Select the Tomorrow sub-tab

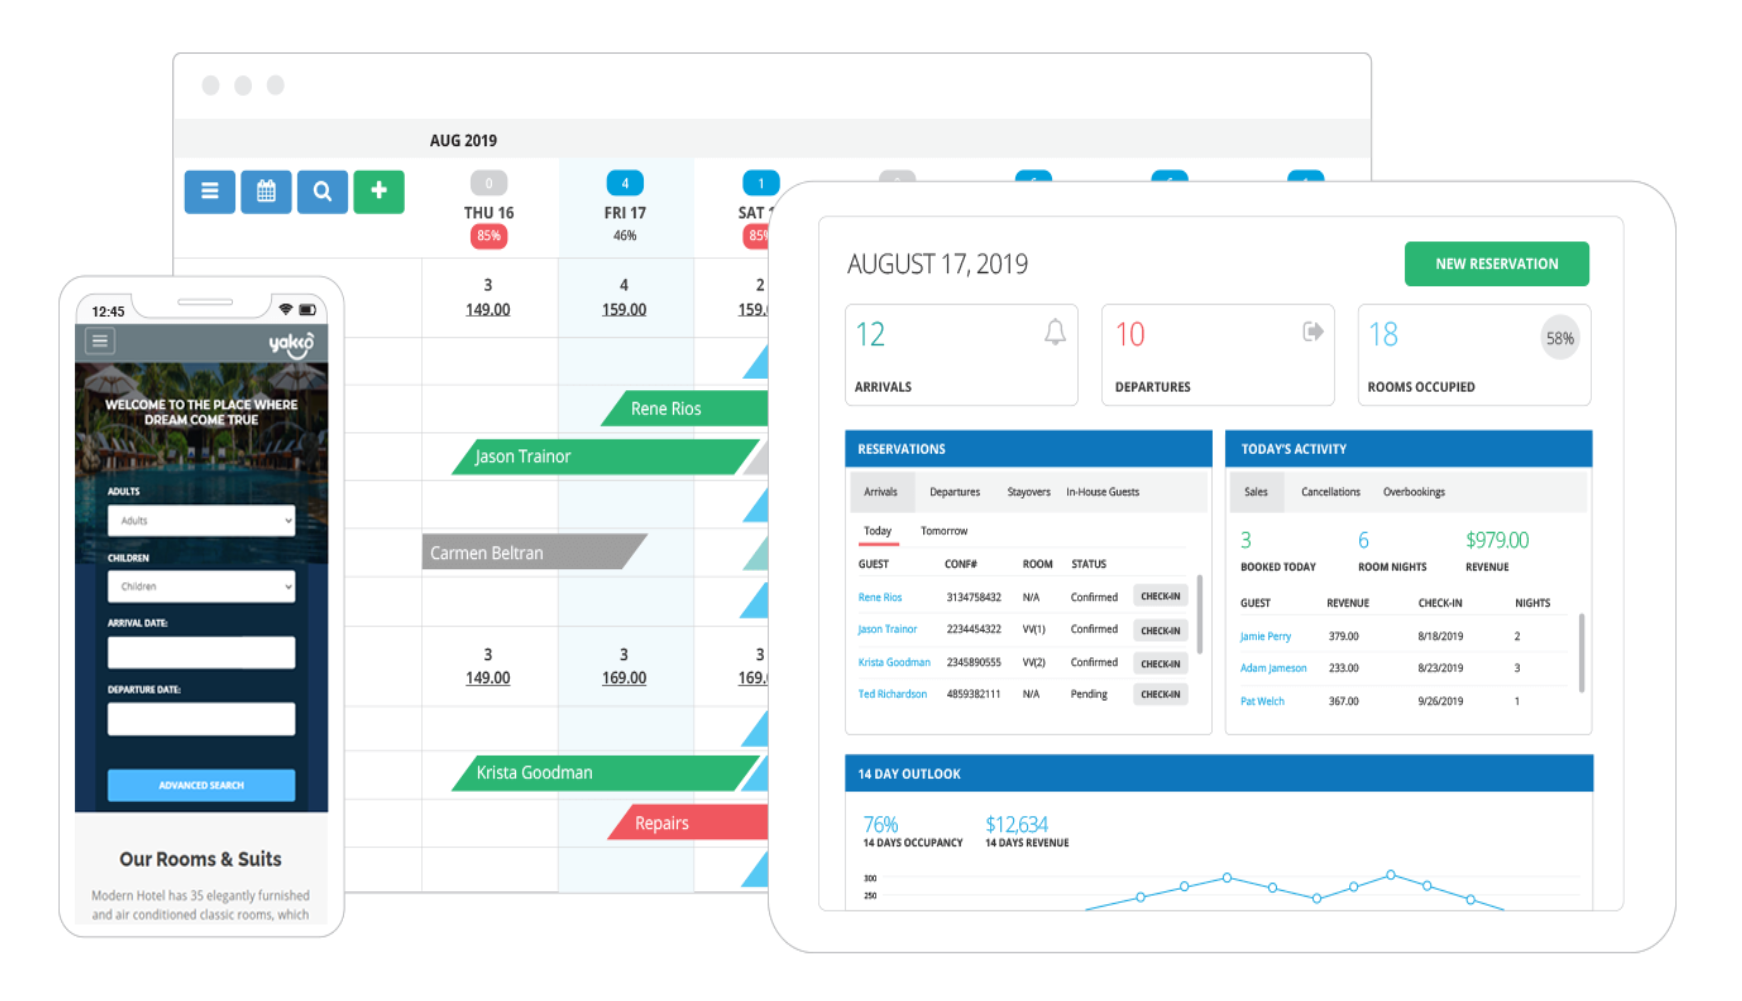(x=944, y=531)
